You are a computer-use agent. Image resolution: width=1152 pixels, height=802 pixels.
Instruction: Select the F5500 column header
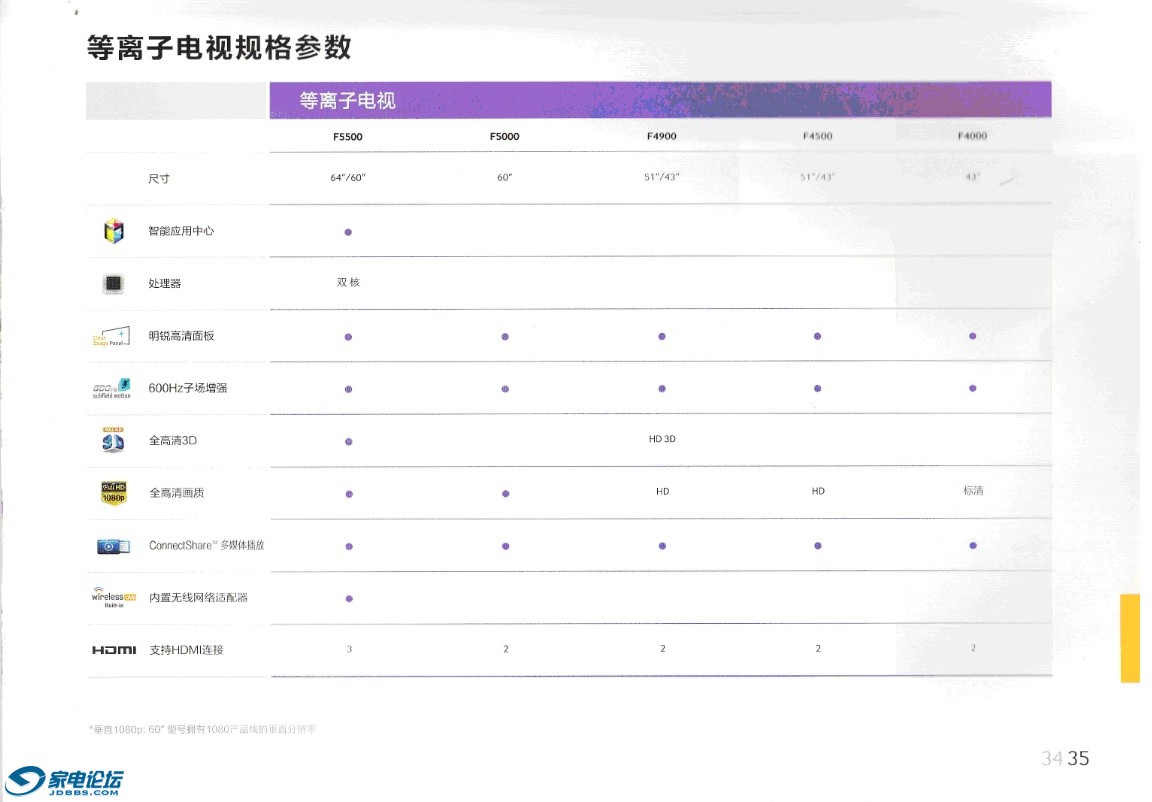click(x=348, y=137)
